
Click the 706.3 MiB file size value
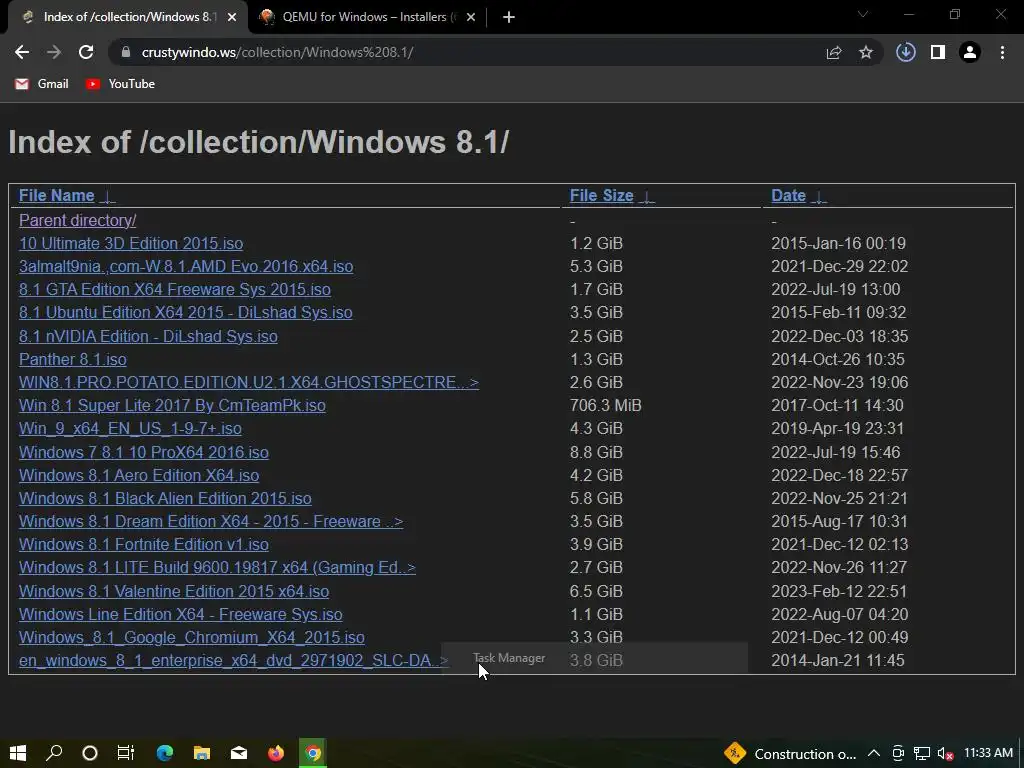tap(605, 406)
